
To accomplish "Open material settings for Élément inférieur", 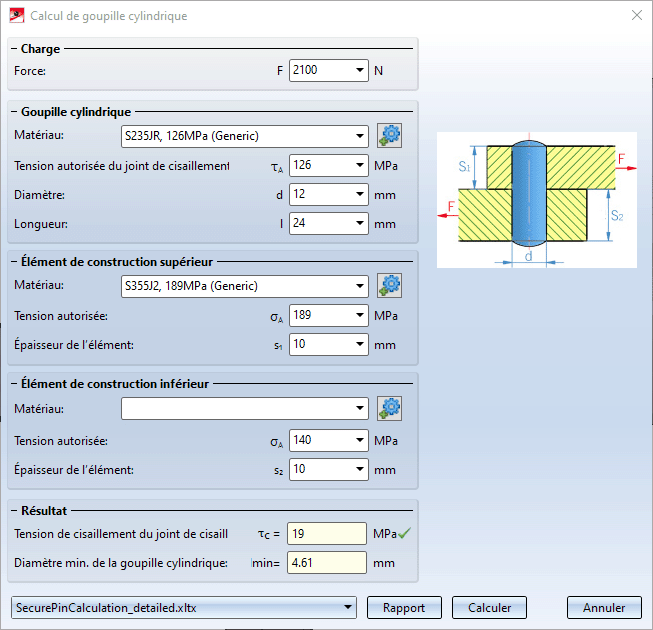I will 389,408.
